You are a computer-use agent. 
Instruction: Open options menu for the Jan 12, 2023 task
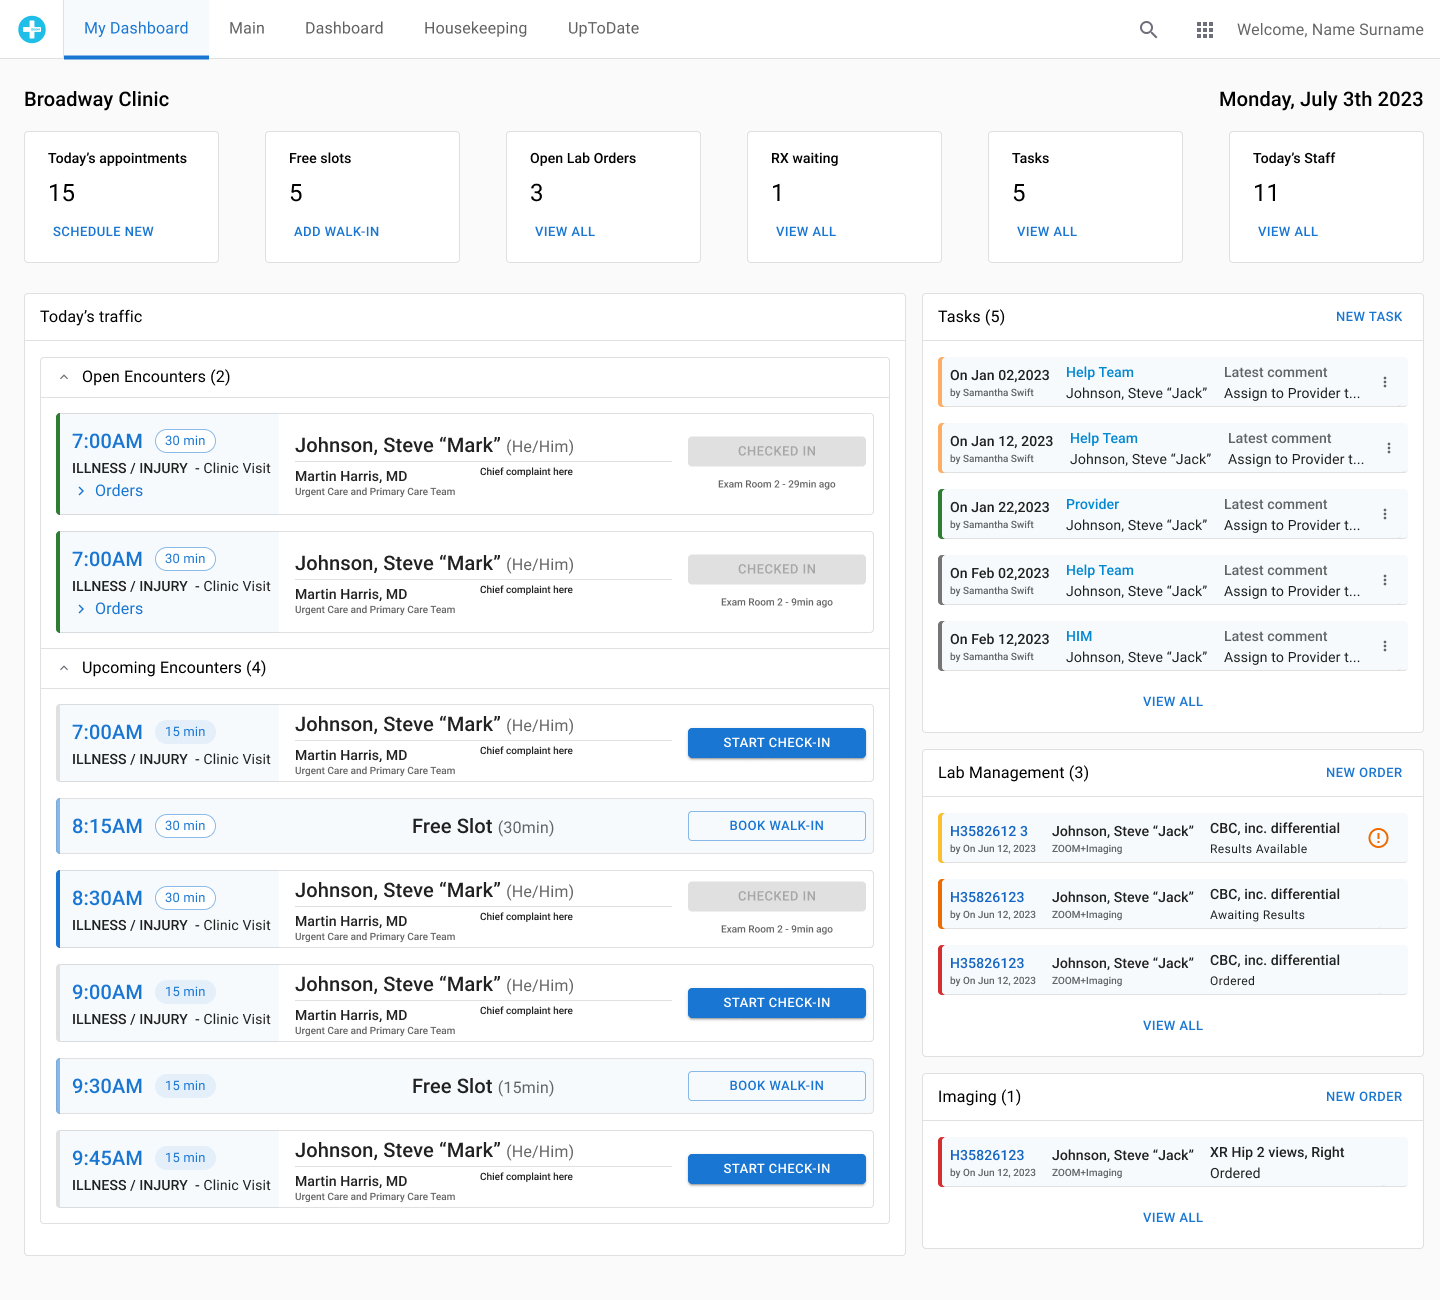(x=1389, y=448)
